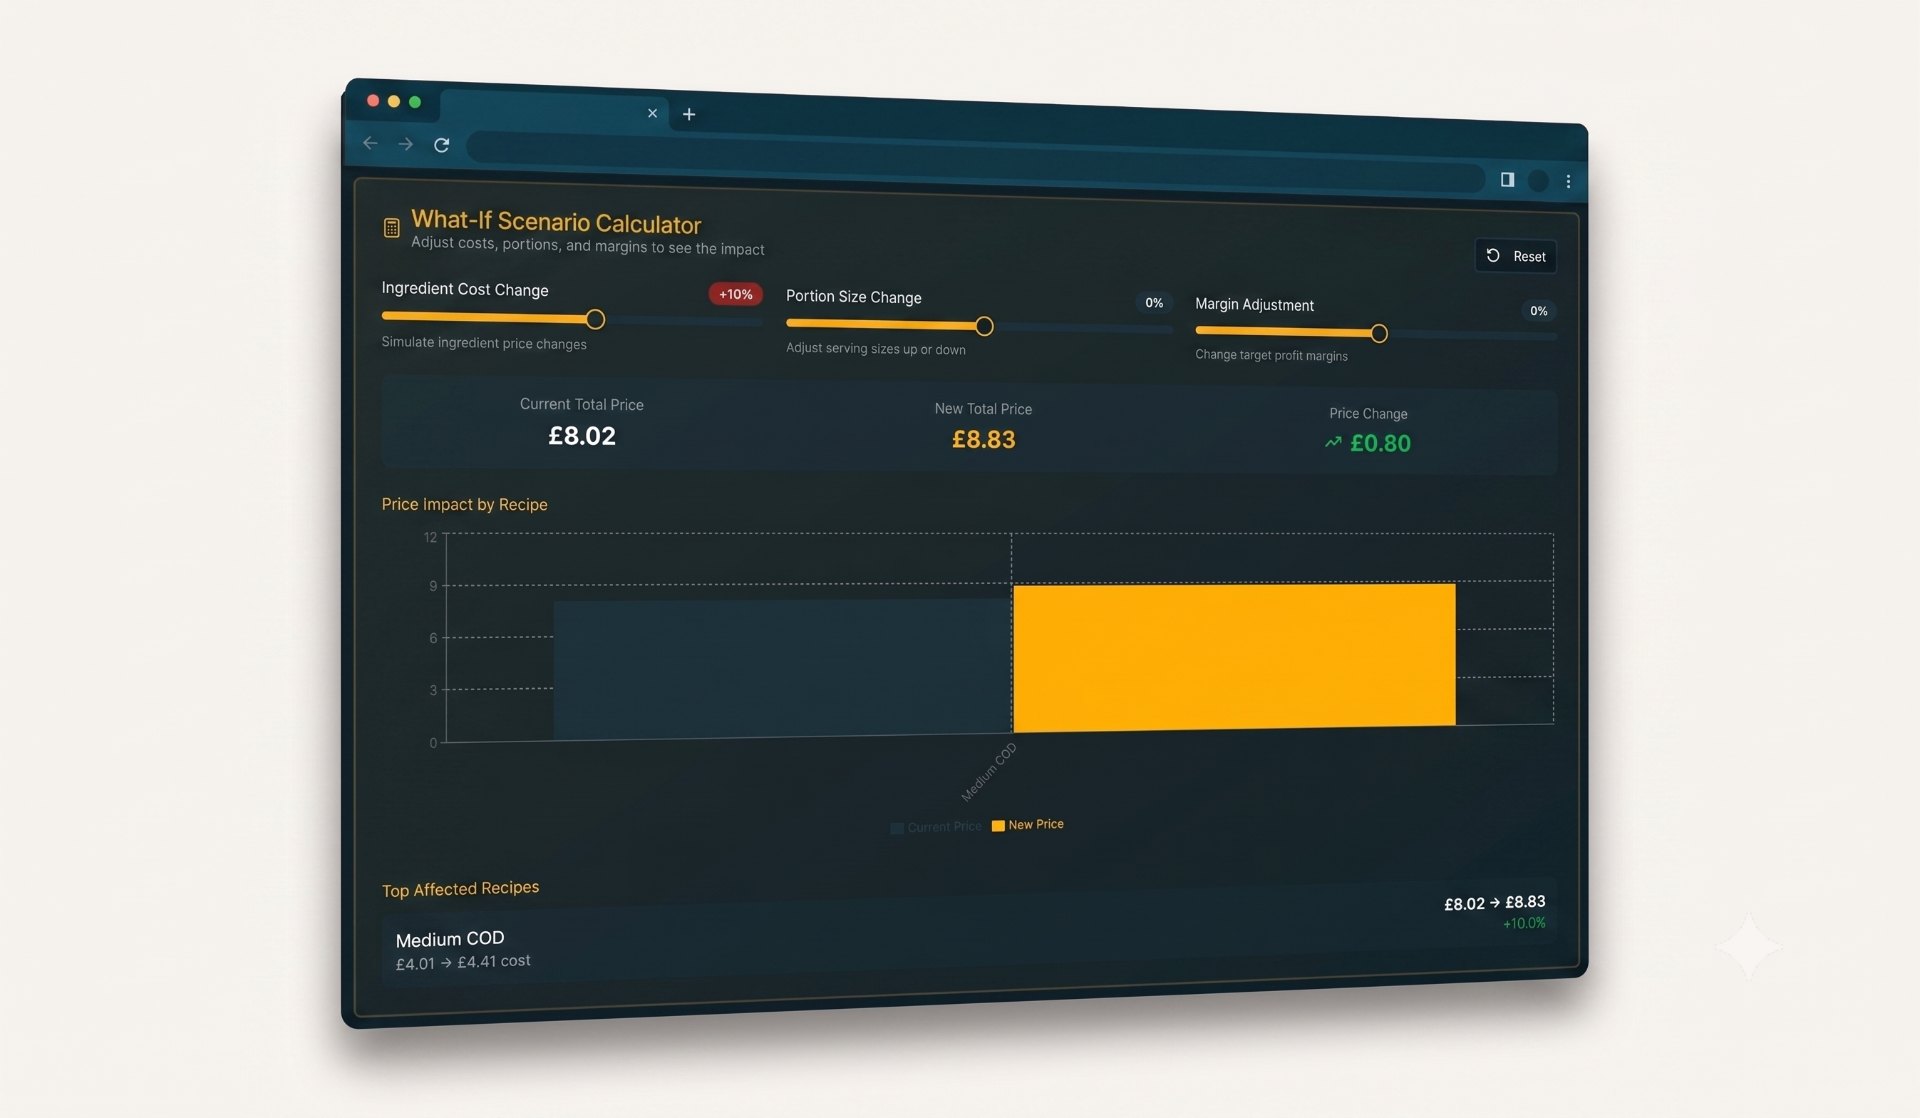Toggle New Price series in chart legend
The width and height of the screenshot is (1920, 1118).
[1028, 825]
